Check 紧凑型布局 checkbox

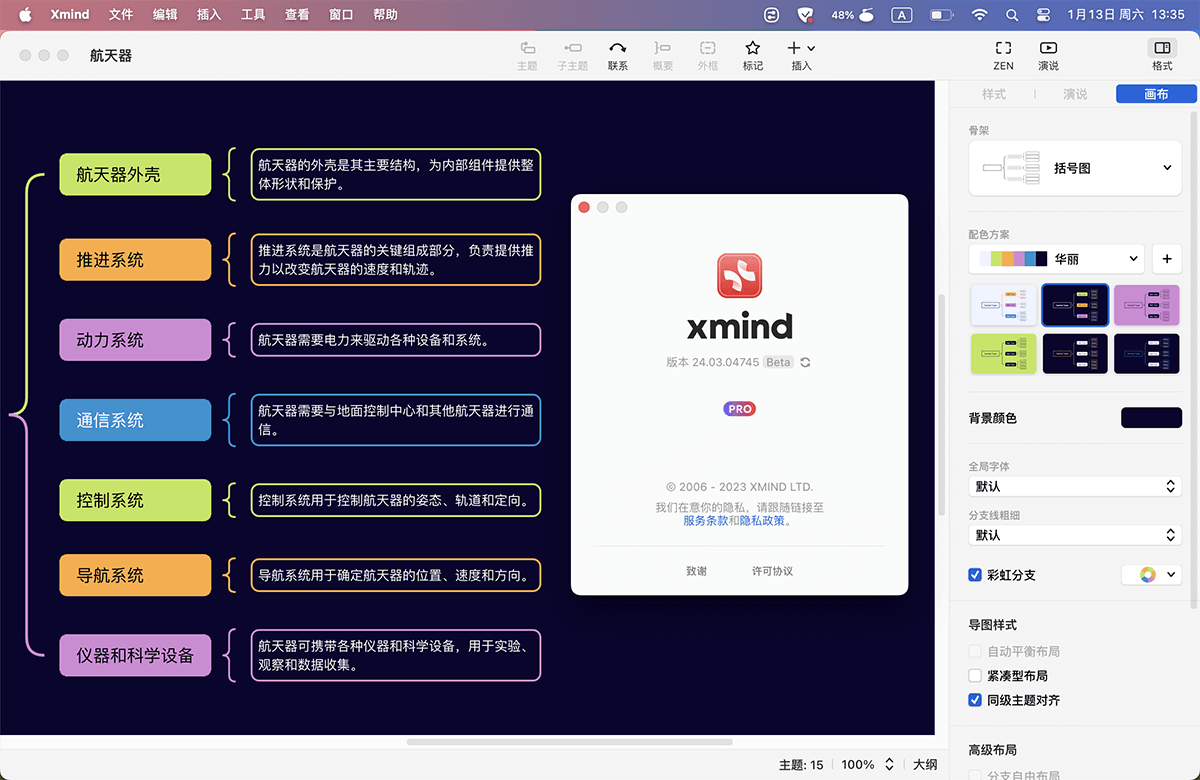pyautogui.click(x=975, y=676)
